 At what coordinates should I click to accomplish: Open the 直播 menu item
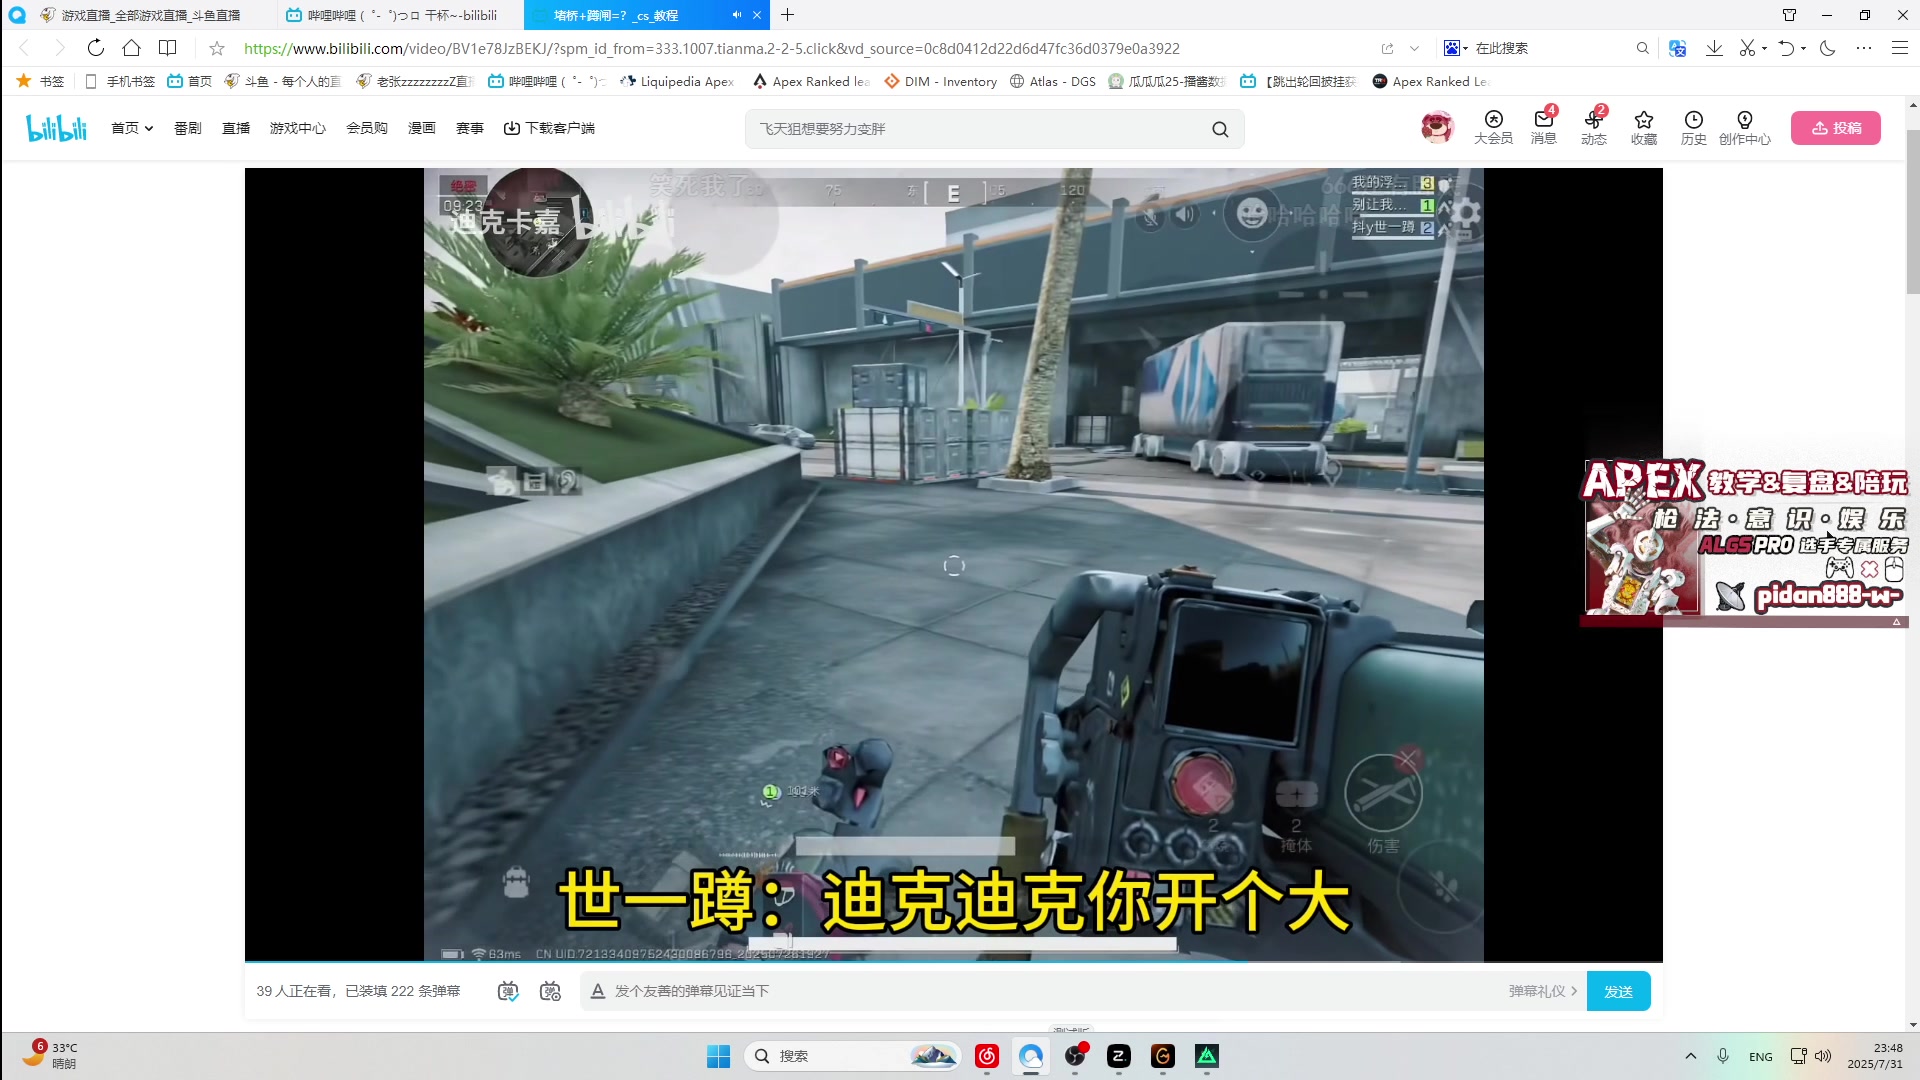(236, 128)
